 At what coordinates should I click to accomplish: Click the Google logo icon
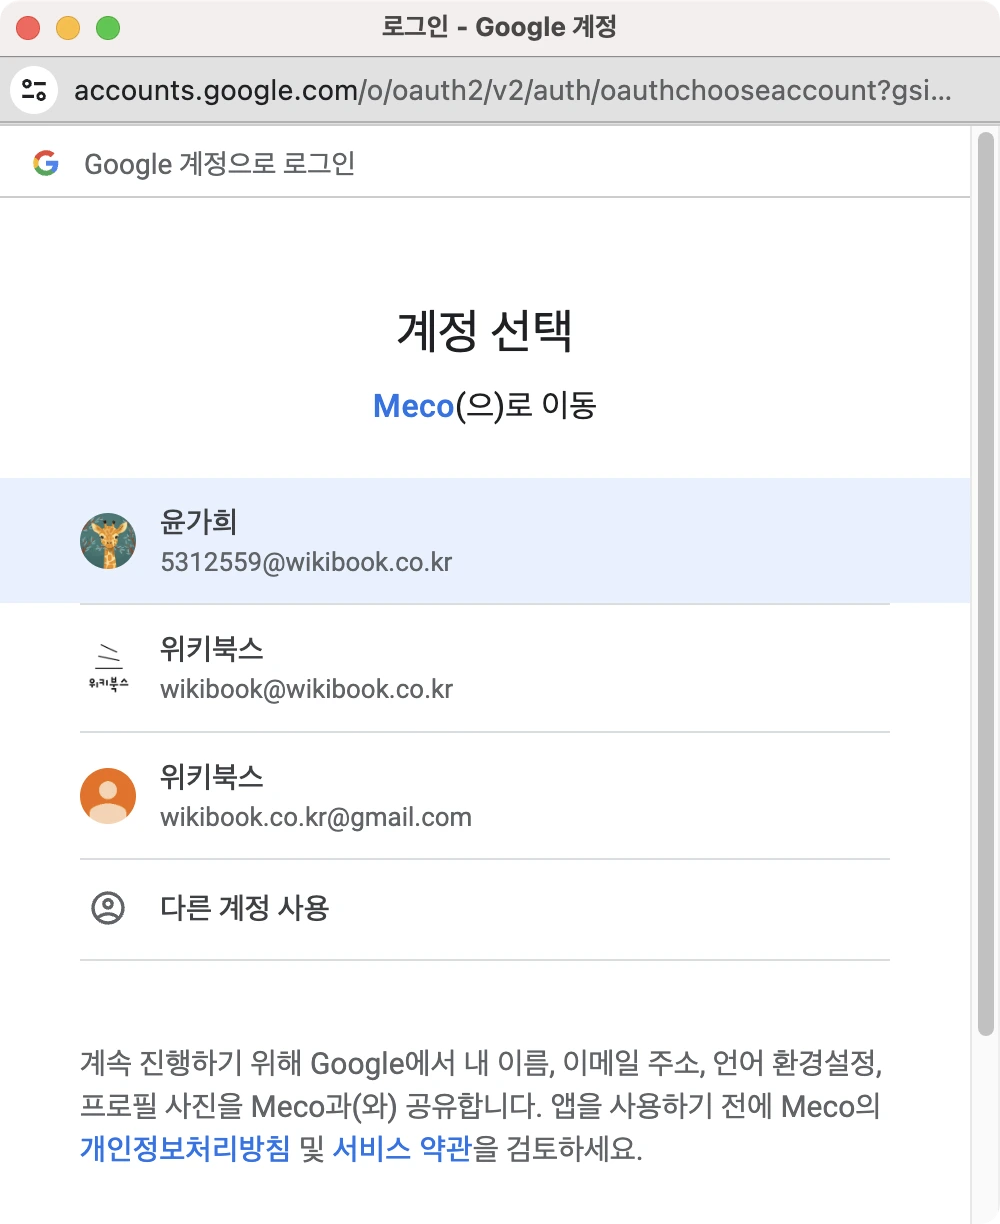(46, 163)
